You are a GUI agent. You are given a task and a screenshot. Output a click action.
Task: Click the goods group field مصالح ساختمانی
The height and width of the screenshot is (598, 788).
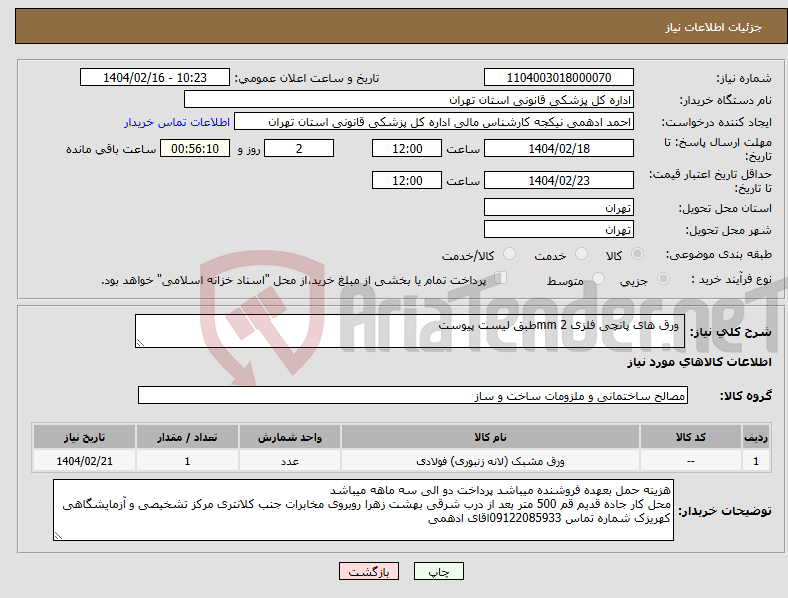[413, 395]
